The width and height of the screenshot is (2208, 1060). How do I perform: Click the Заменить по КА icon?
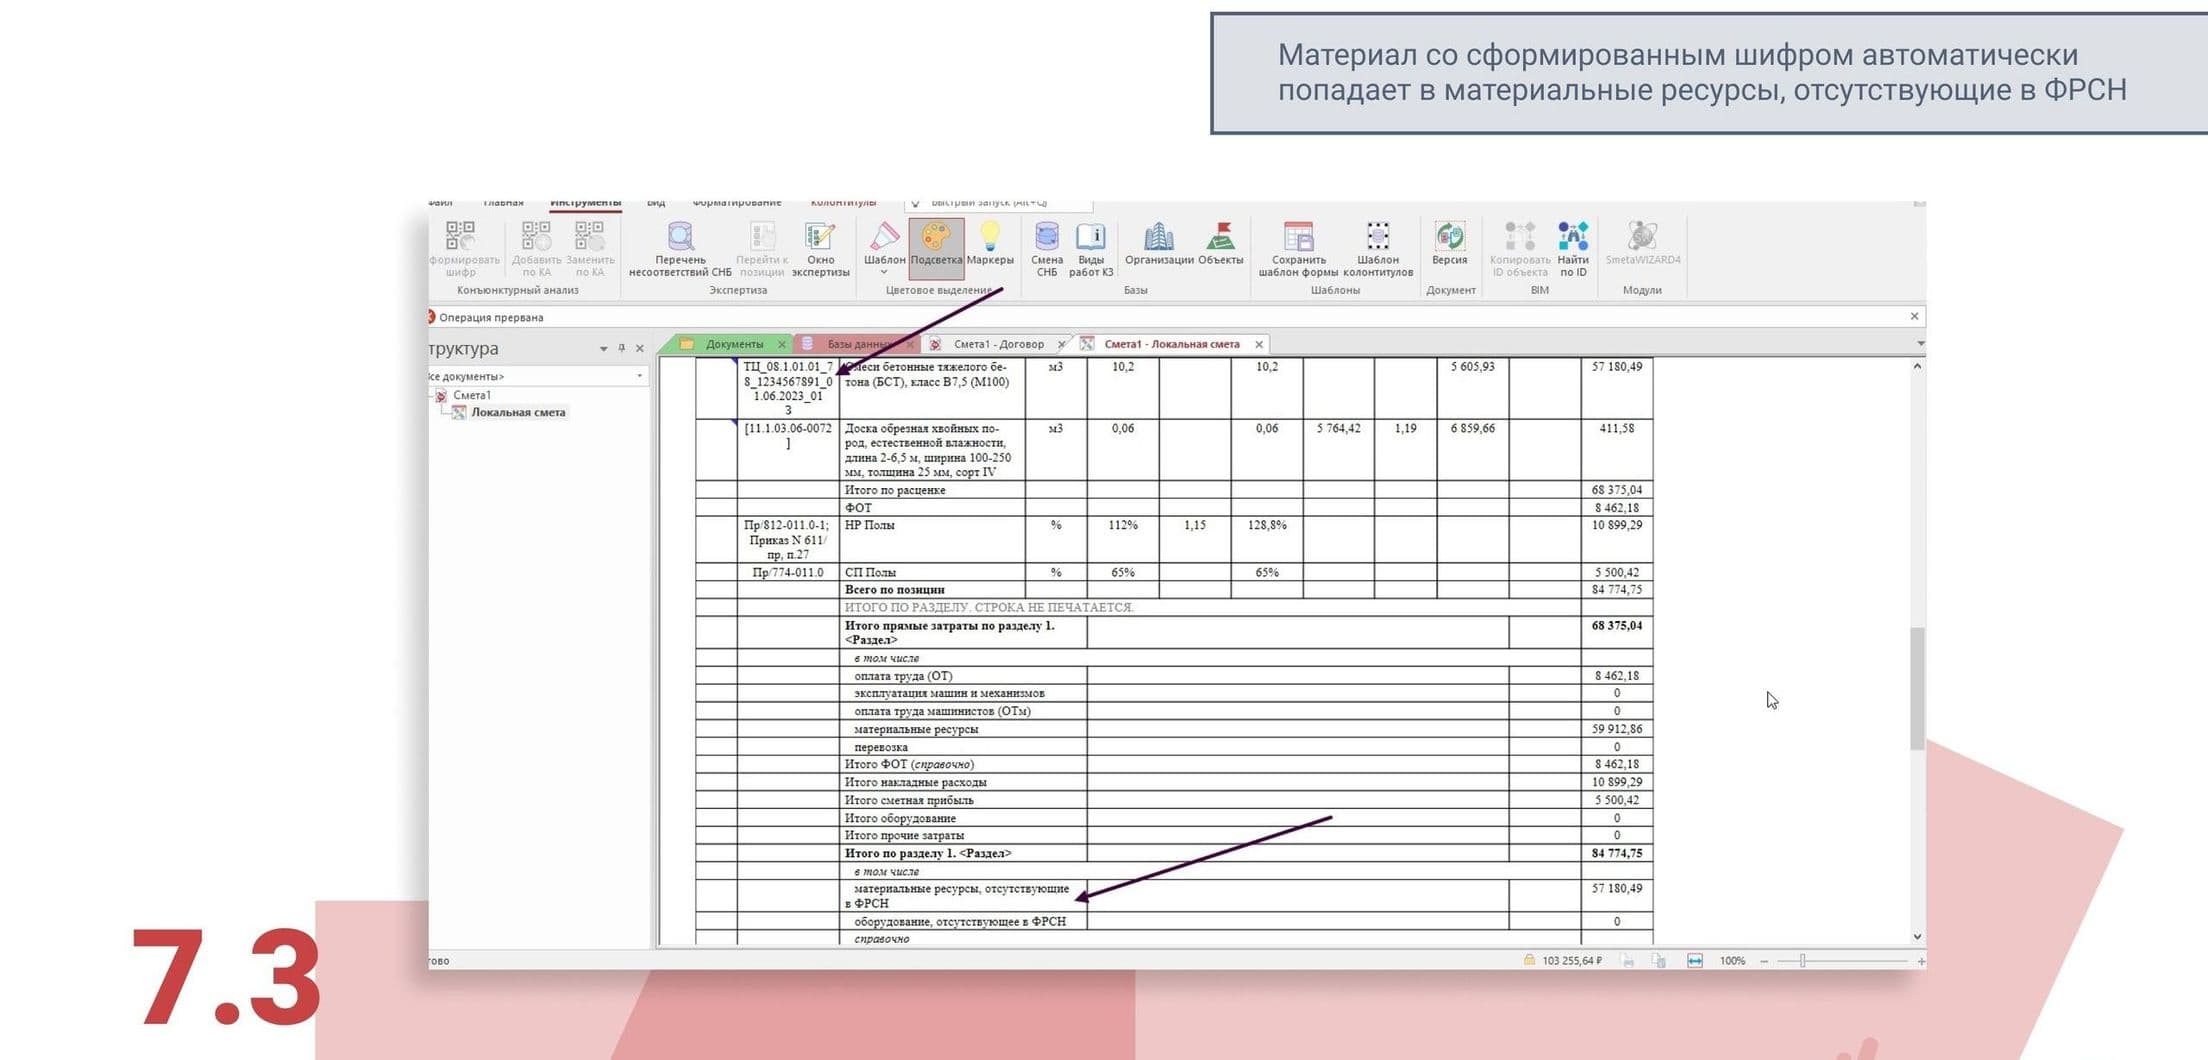coord(589,247)
